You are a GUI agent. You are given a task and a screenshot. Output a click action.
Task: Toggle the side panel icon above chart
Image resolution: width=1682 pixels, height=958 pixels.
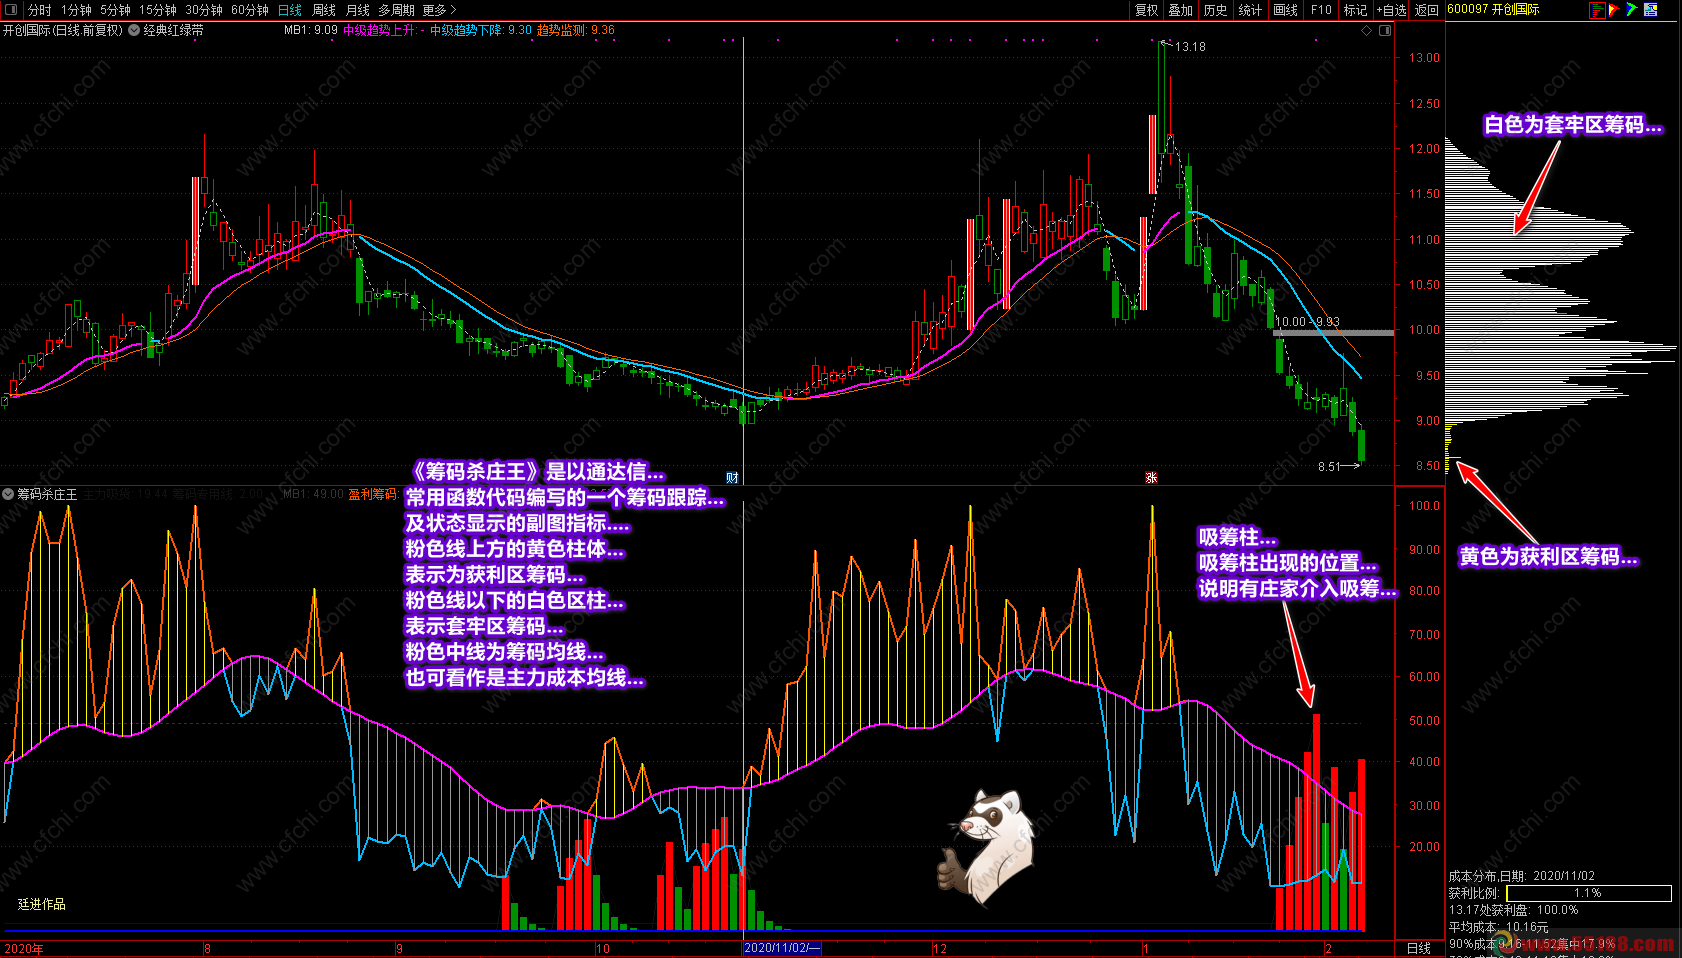pyautogui.click(x=1385, y=30)
